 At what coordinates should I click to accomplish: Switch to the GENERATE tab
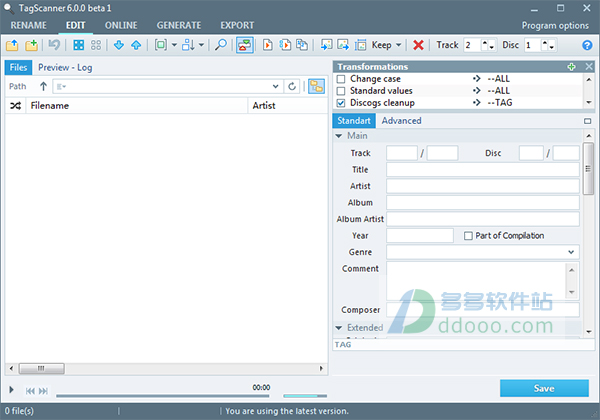tap(179, 25)
